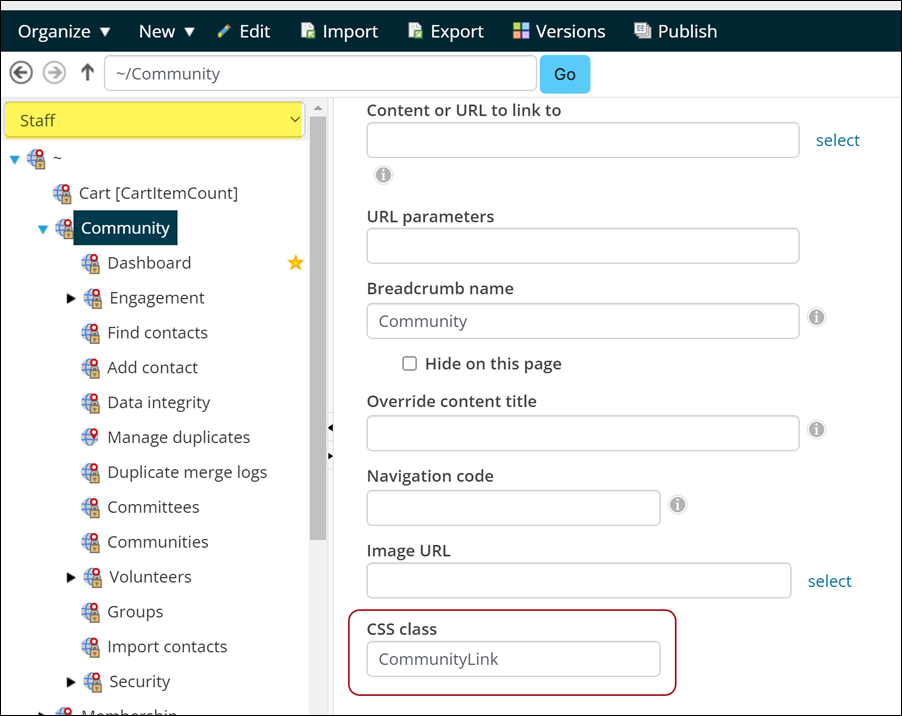Select Manage duplicates in the tree
902x716 pixels.
[179, 438]
